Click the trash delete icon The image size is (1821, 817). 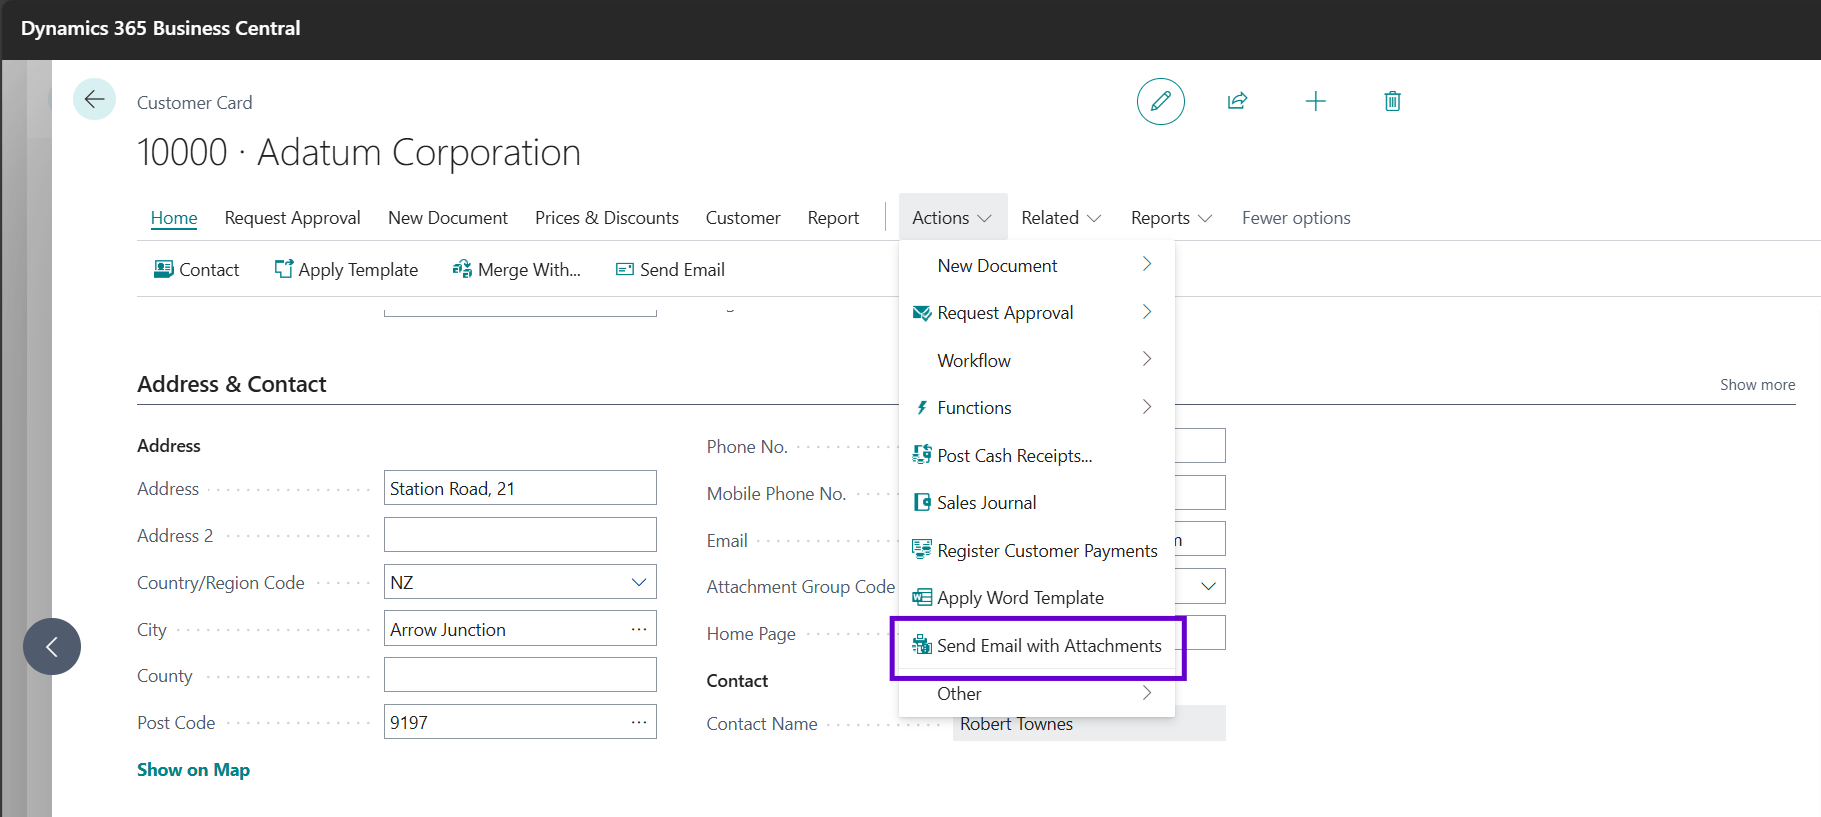pyautogui.click(x=1392, y=101)
